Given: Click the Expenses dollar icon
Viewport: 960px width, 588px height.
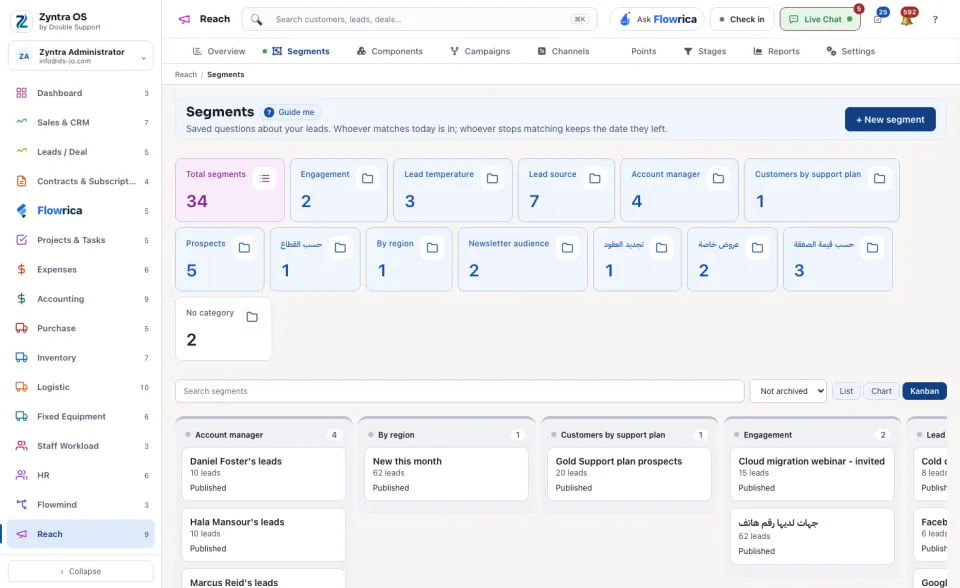Looking at the screenshot, I should point(21,270).
